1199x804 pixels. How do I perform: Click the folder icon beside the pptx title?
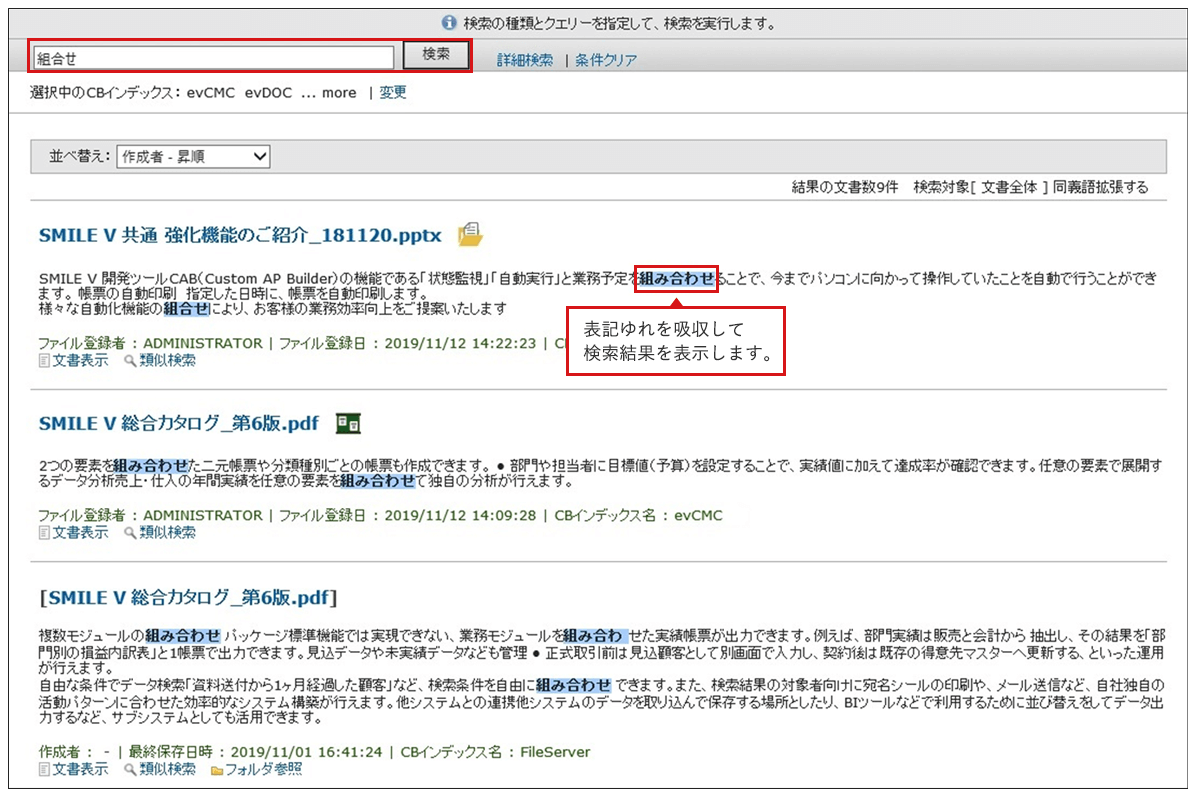(470, 234)
